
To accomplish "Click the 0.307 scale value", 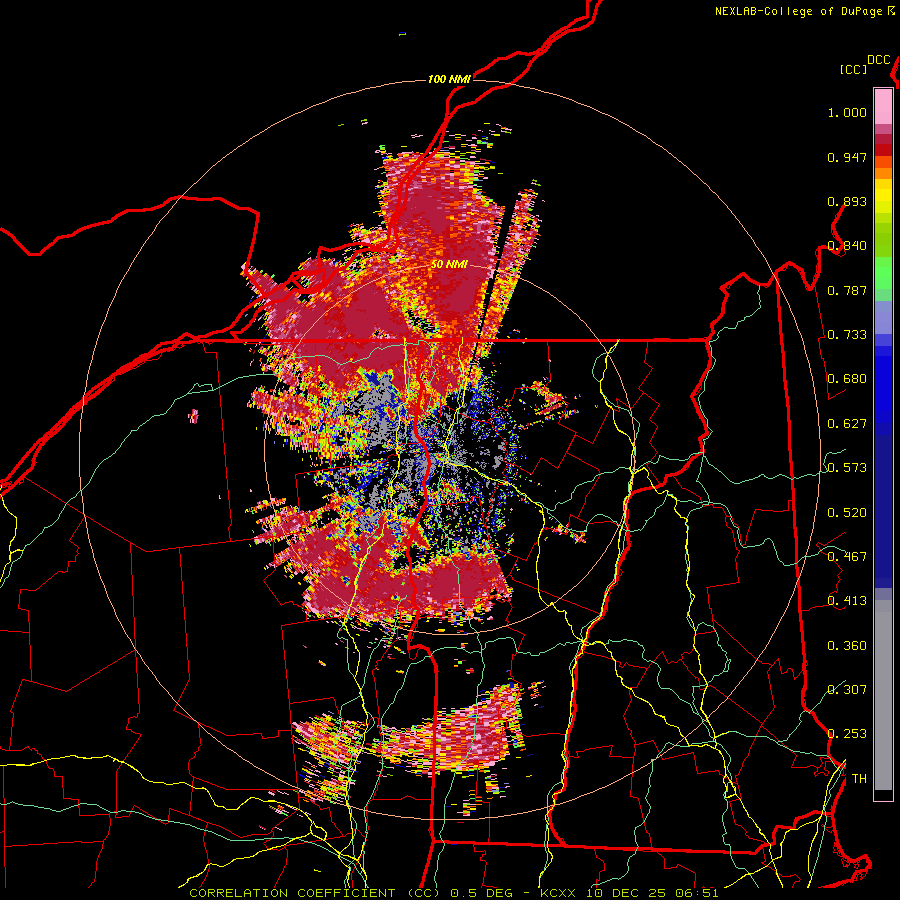I will (x=847, y=690).
